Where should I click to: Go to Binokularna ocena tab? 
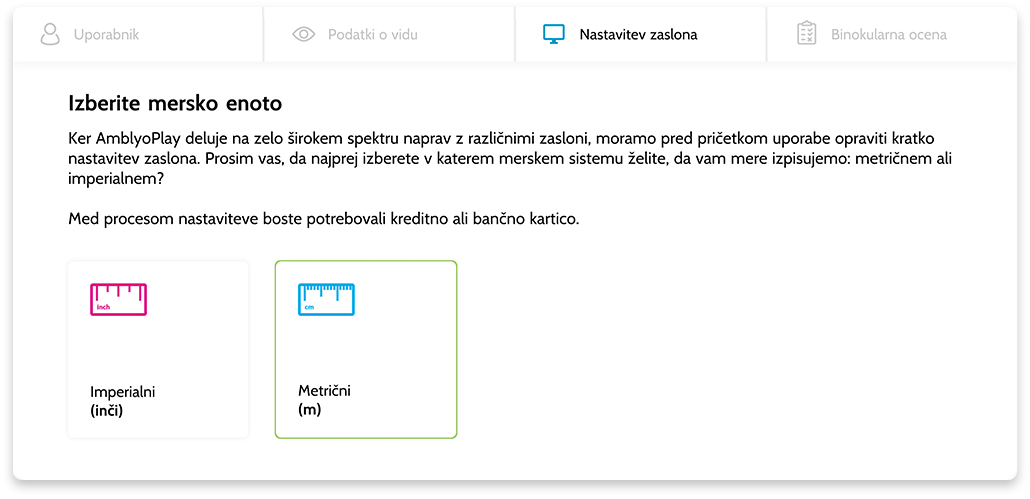tap(891, 35)
